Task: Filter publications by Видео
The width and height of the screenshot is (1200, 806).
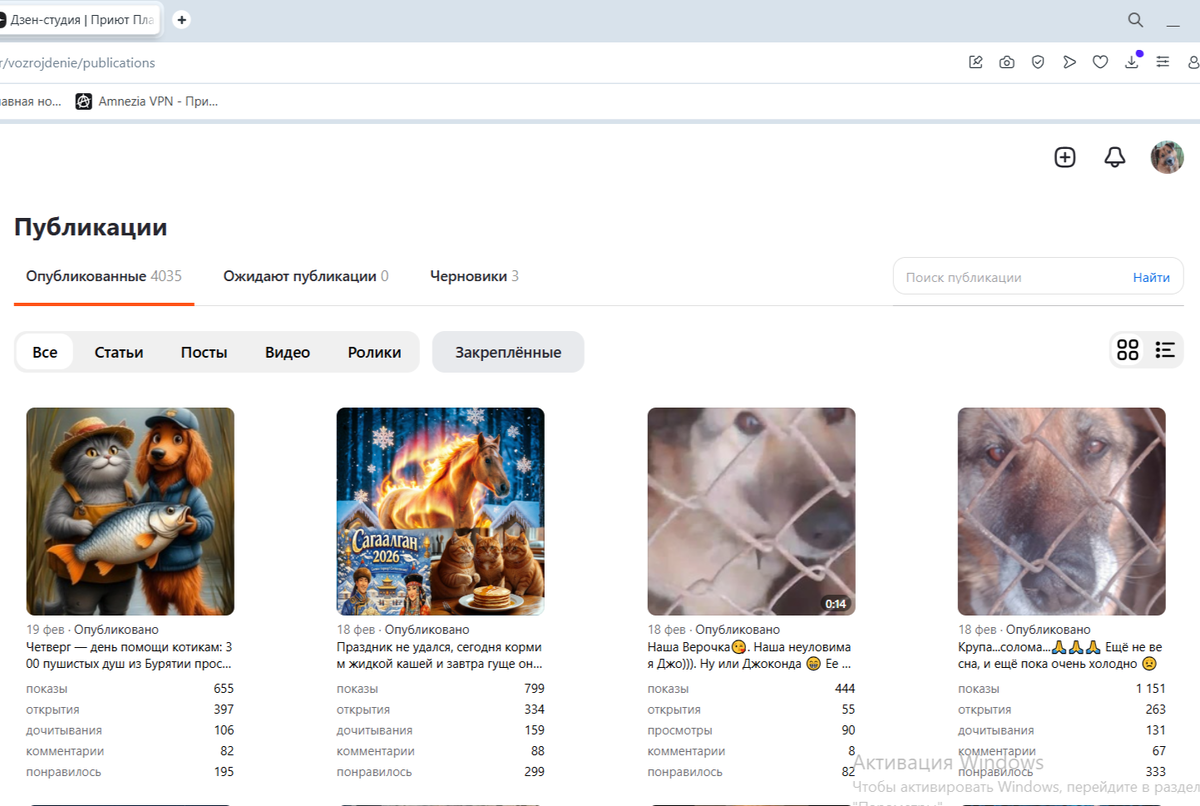Action: pos(287,352)
